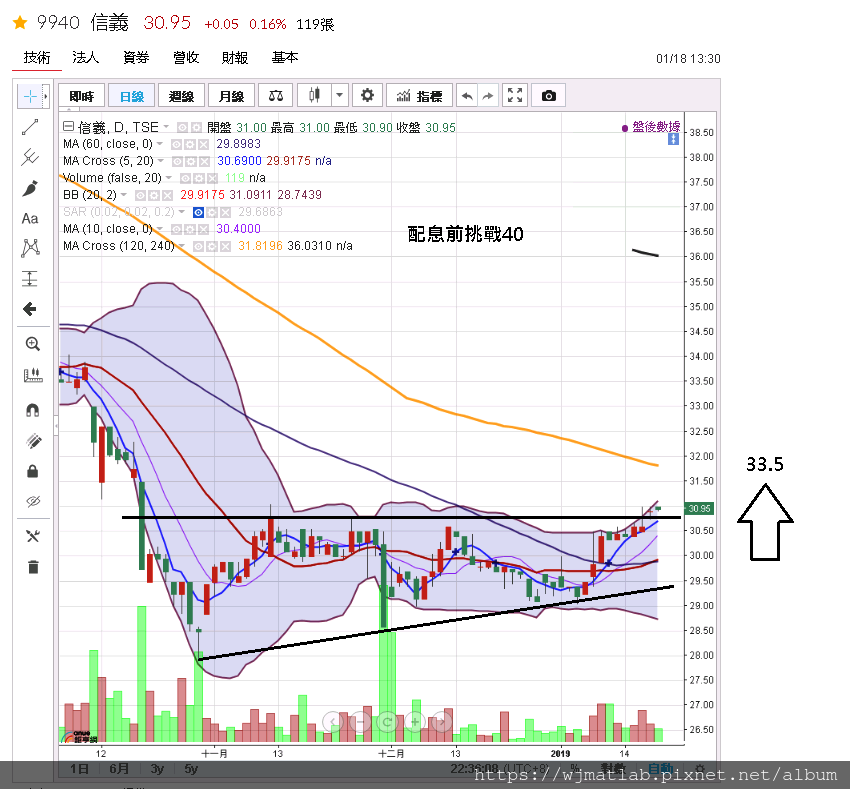Image resolution: width=850 pixels, height=789 pixels.
Task: Select the crosshair cursor tool
Action: [30, 97]
